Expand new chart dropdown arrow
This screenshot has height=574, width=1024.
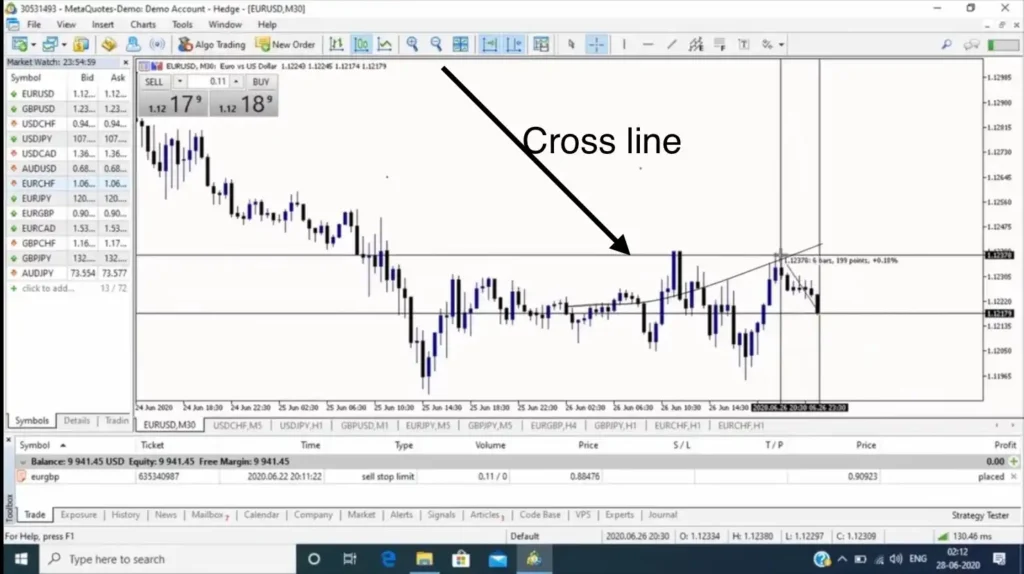click(x=33, y=45)
